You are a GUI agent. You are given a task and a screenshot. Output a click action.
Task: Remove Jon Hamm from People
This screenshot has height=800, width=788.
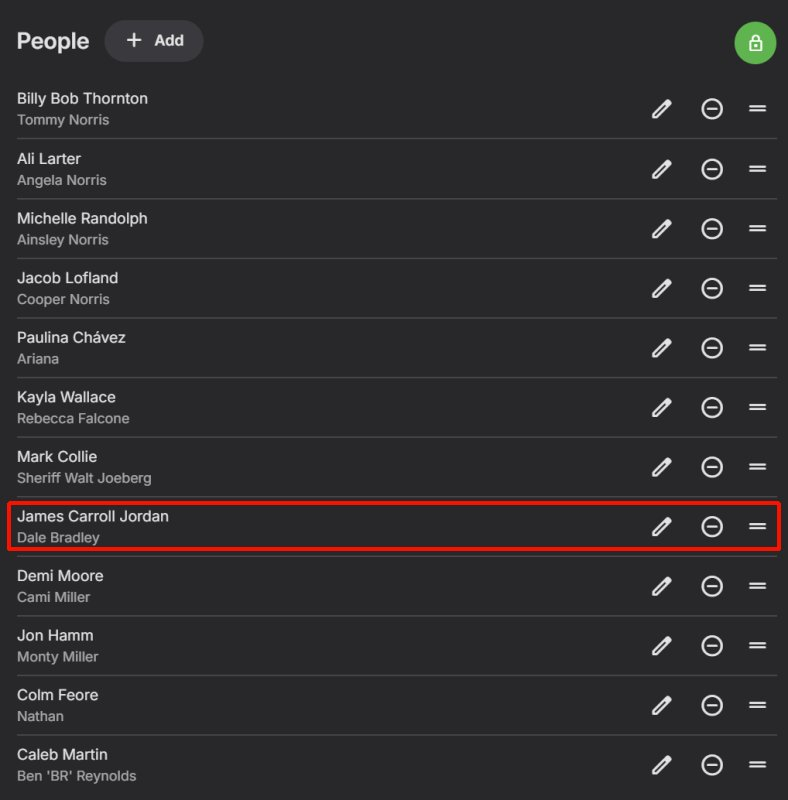(x=712, y=646)
